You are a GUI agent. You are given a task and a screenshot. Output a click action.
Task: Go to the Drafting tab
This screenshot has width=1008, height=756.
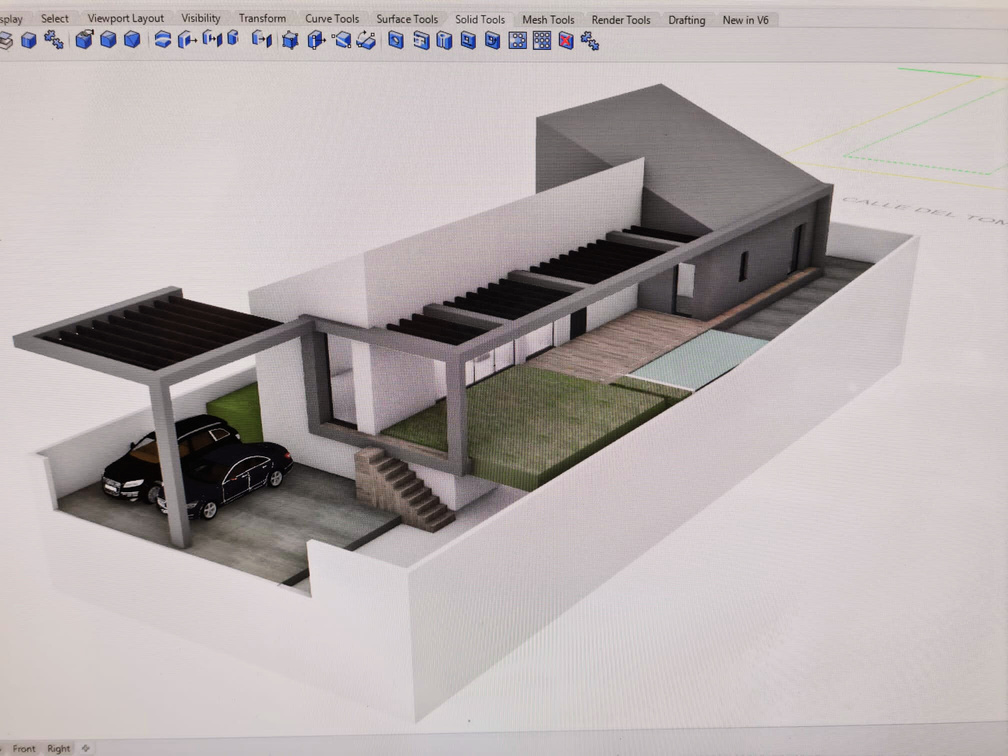pyautogui.click(x=687, y=20)
